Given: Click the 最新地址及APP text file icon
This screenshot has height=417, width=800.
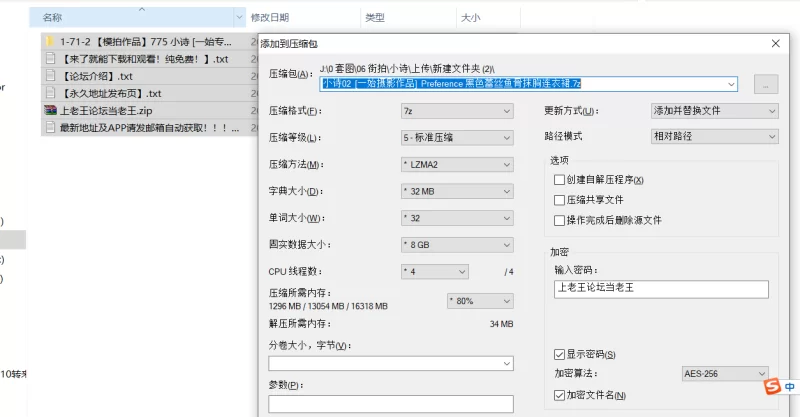Looking at the screenshot, I should click(50, 127).
